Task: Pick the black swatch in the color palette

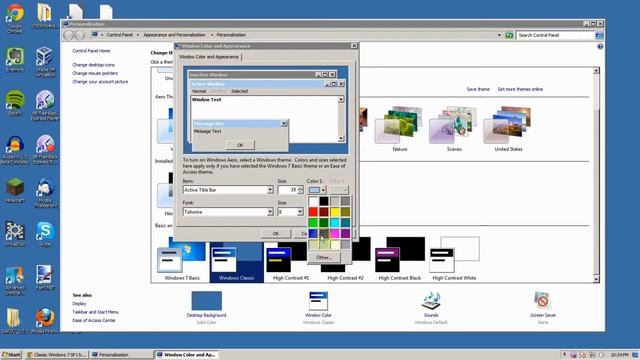Action: [x=324, y=201]
